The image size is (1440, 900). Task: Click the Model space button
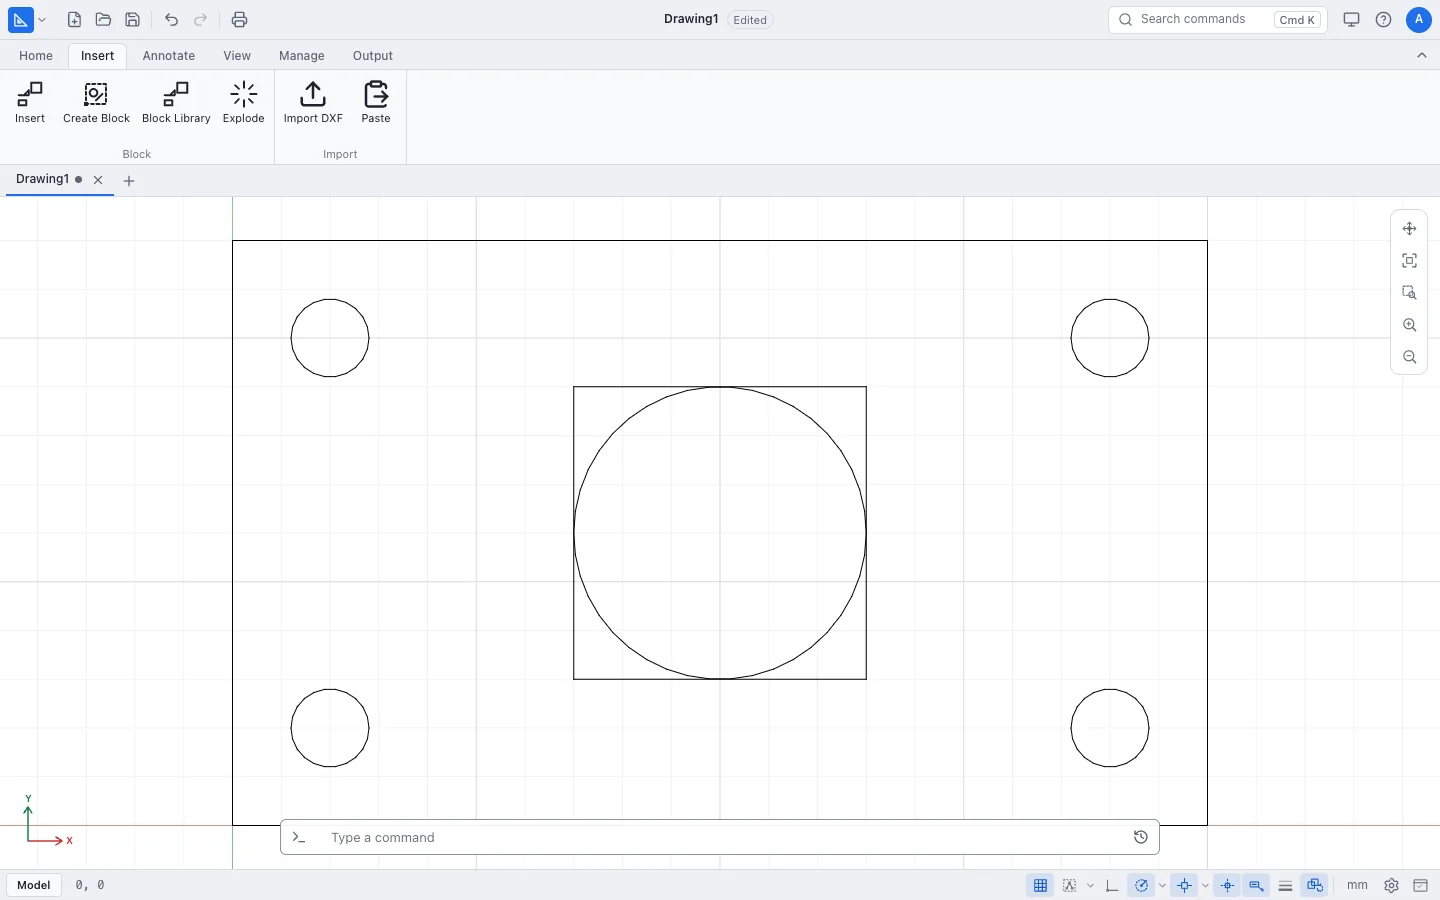pyautogui.click(x=33, y=885)
